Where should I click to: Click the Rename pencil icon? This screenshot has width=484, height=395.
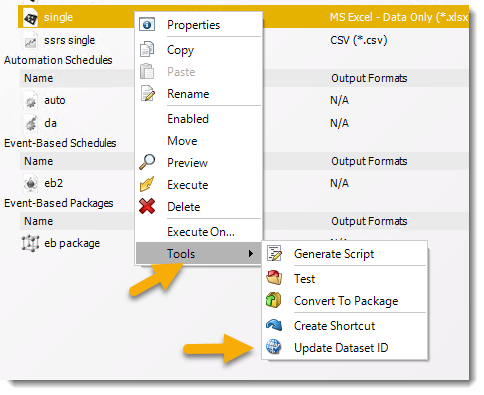point(147,93)
